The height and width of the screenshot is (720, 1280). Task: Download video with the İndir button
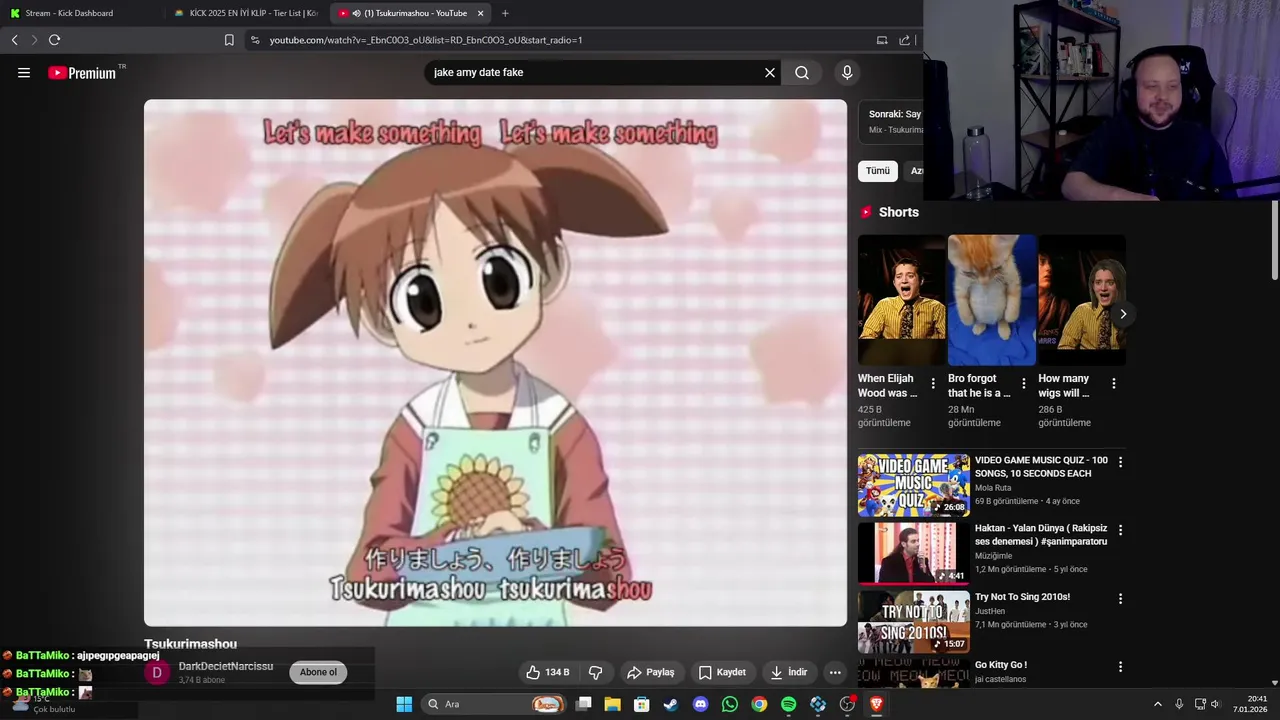[788, 672]
